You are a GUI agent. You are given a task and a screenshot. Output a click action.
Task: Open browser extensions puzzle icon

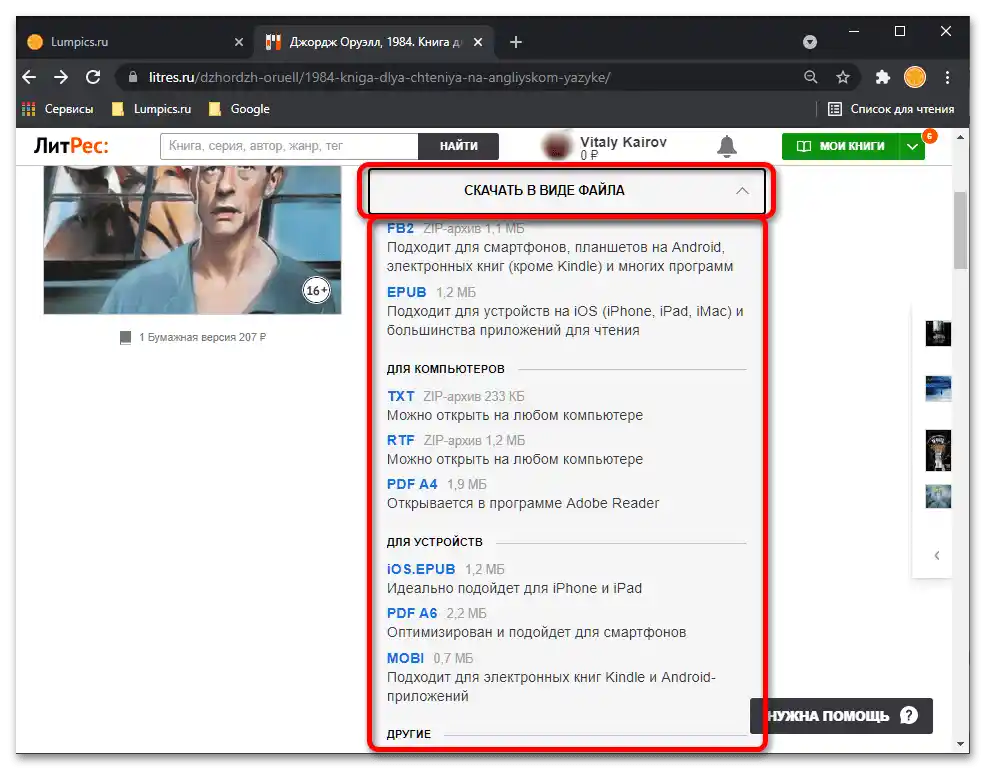pos(883,77)
